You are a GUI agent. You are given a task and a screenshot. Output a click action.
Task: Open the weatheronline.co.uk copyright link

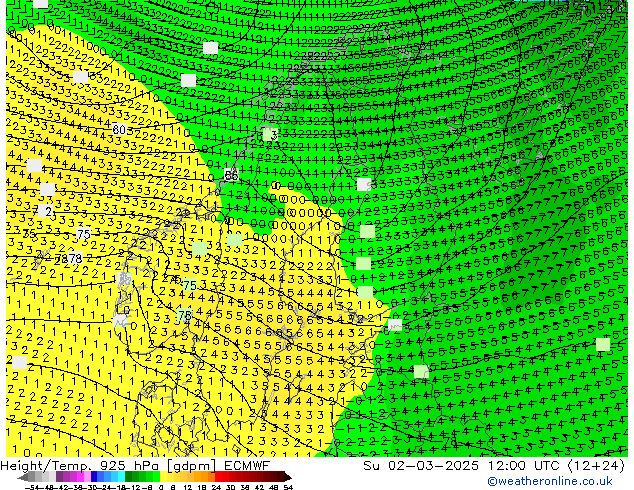coord(550,481)
